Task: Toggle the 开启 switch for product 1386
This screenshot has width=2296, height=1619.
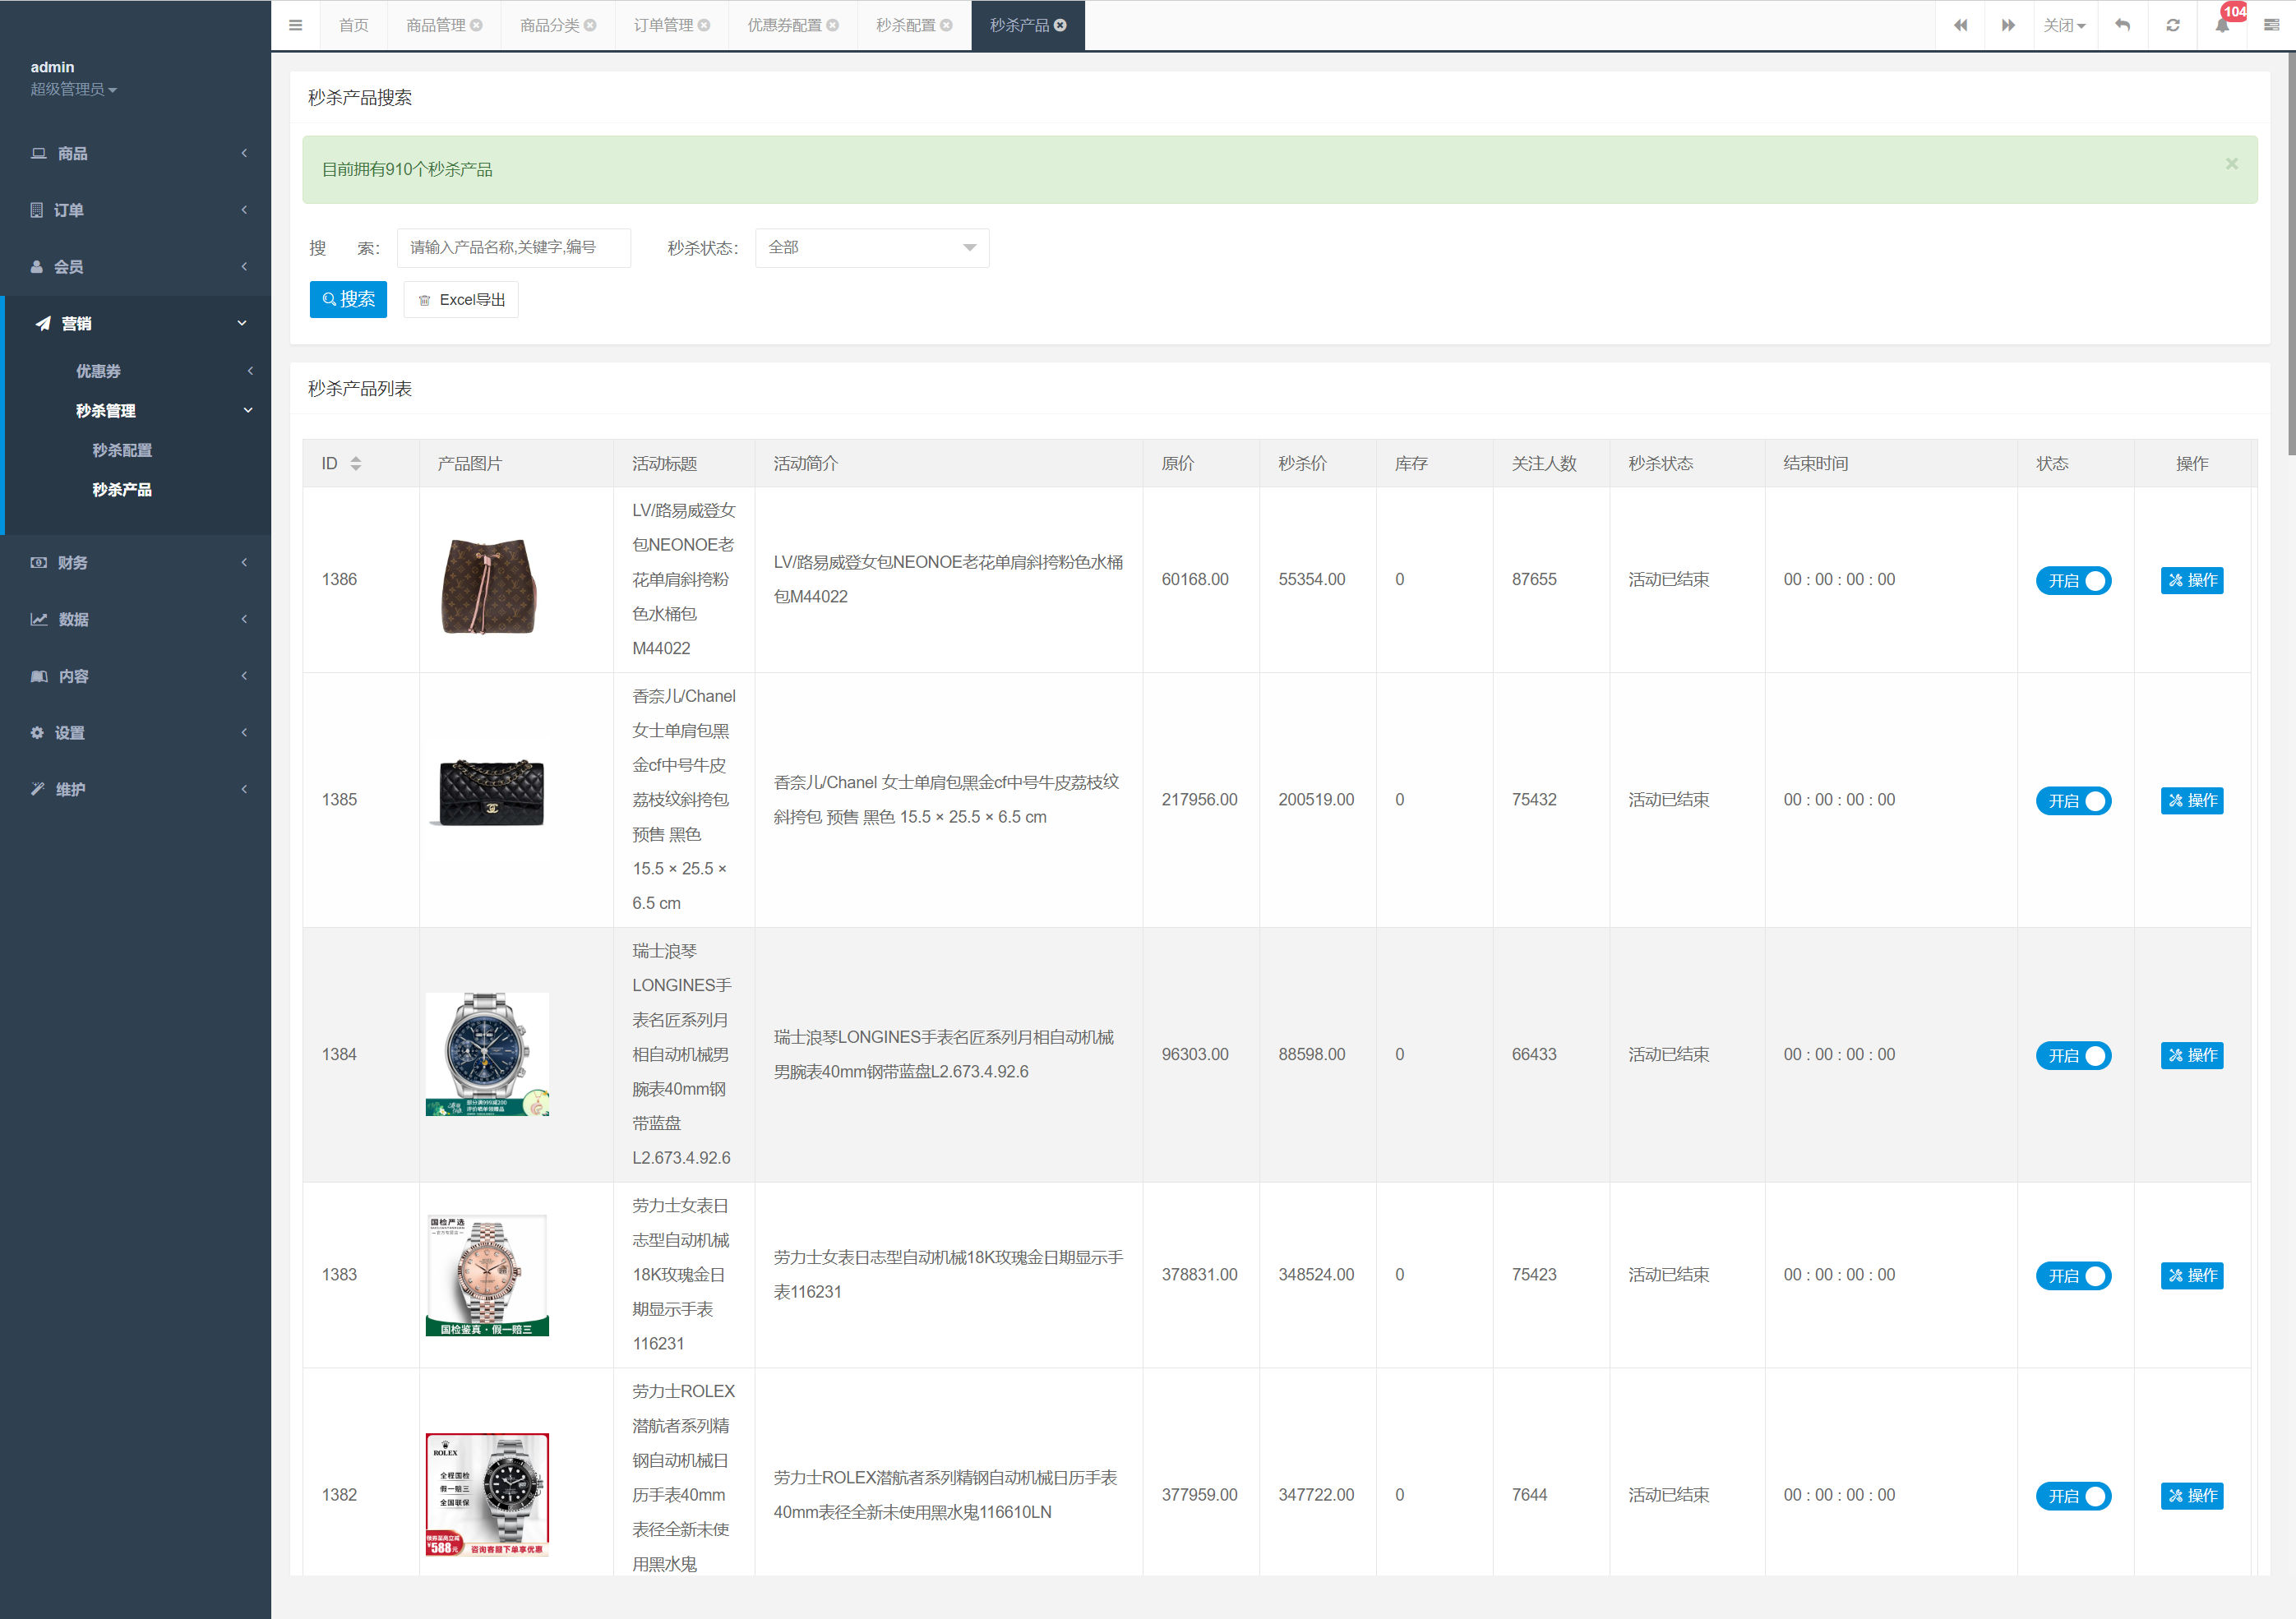Action: click(2073, 580)
